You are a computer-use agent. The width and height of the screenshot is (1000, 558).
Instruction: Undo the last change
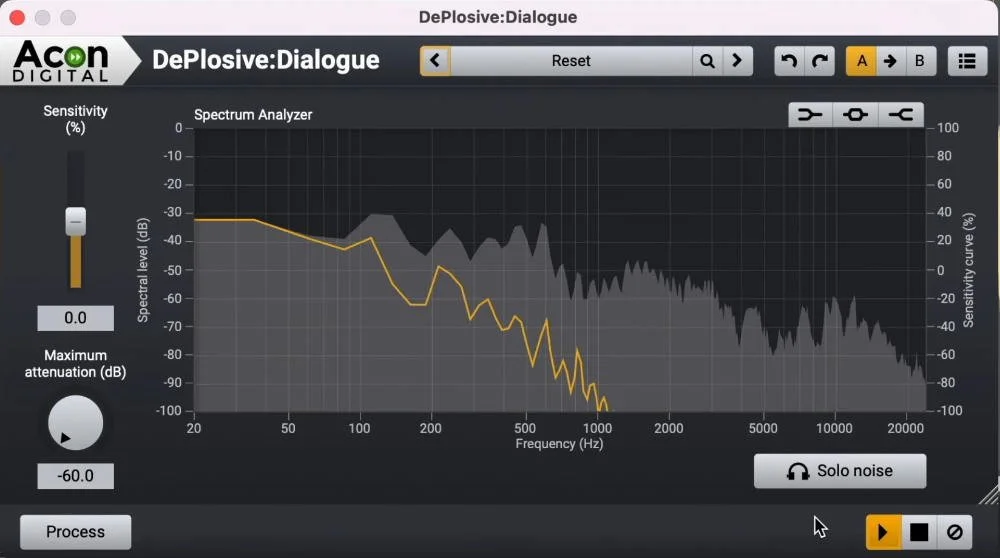(x=789, y=61)
